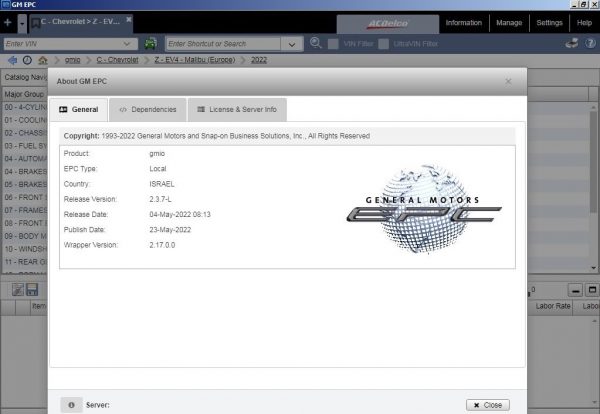
Task: Select 03 - FUEL SY major group row
Action: point(25,146)
